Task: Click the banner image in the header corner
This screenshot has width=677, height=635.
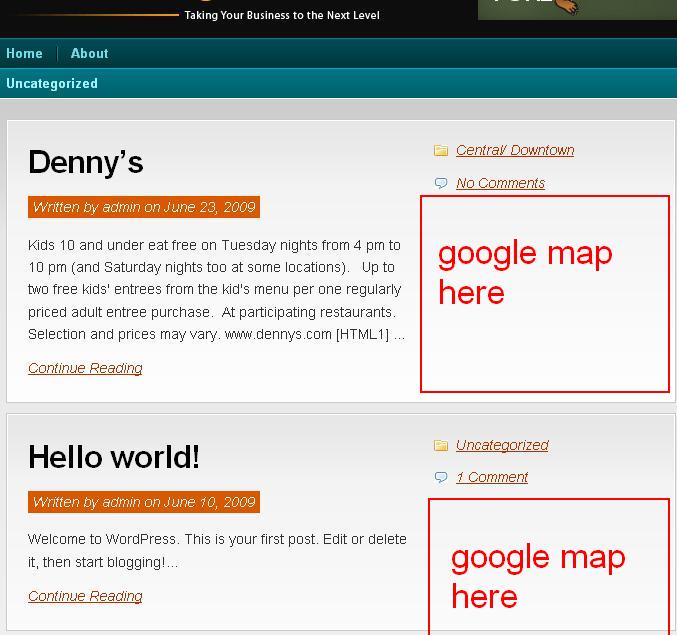Action: [x=577, y=9]
